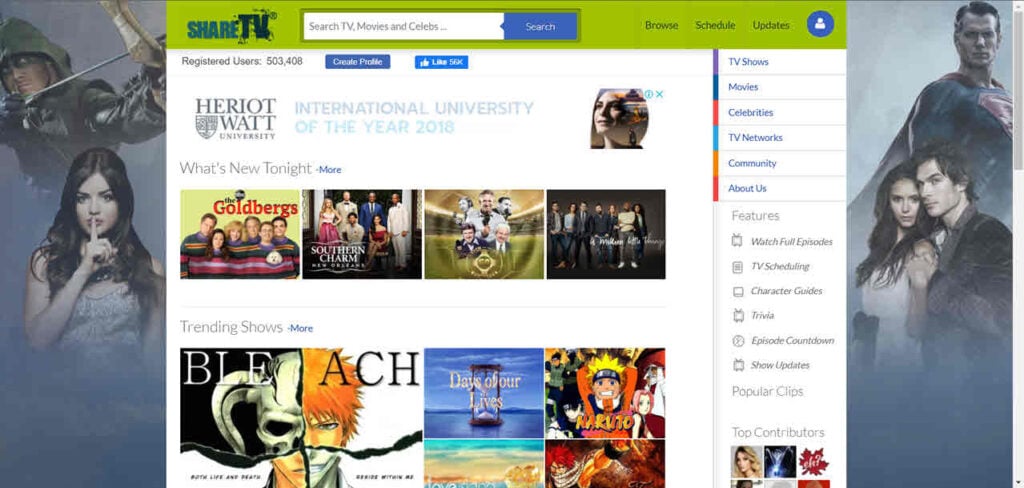This screenshot has width=1024, height=488.
Task: Click the Popular Clips heading
Action: point(767,392)
